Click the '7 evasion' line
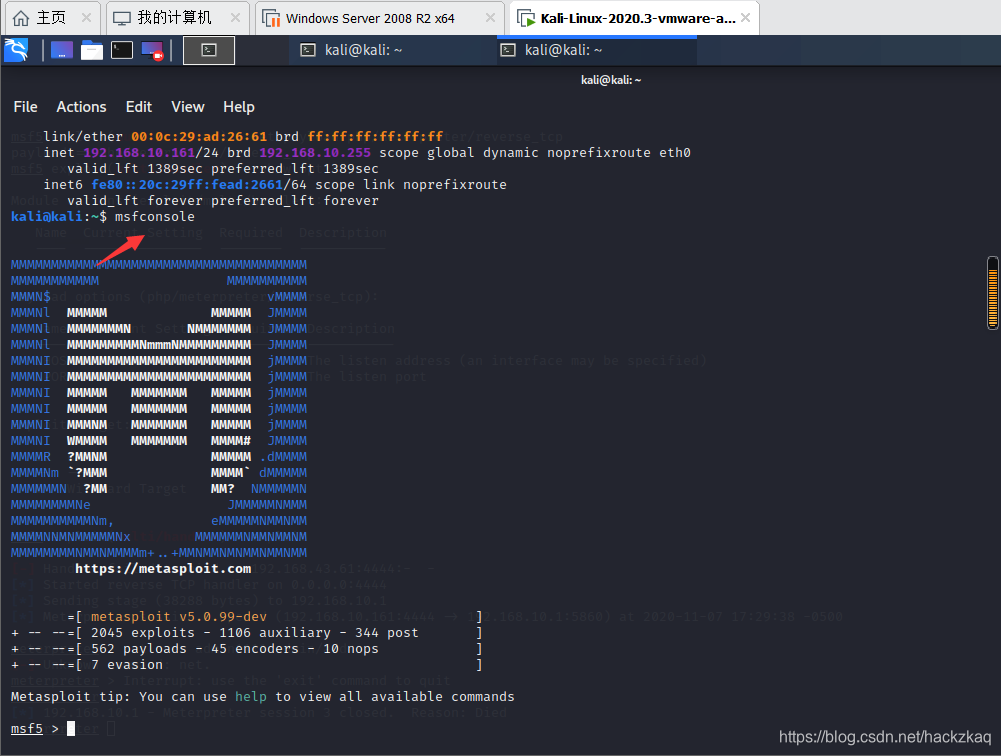Image resolution: width=1001 pixels, height=756 pixels. pos(246,665)
